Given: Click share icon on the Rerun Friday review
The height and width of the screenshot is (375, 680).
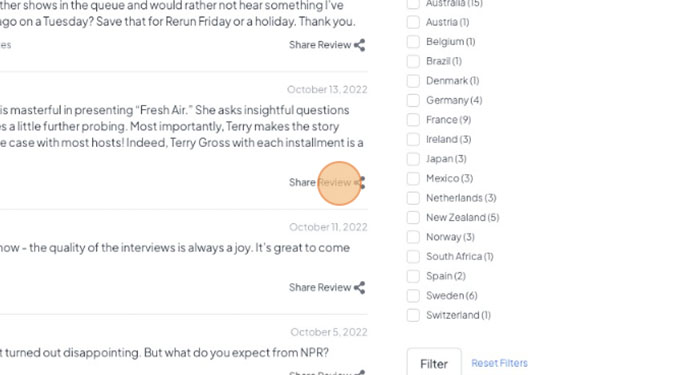Looking at the screenshot, I should click(x=359, y=45).
